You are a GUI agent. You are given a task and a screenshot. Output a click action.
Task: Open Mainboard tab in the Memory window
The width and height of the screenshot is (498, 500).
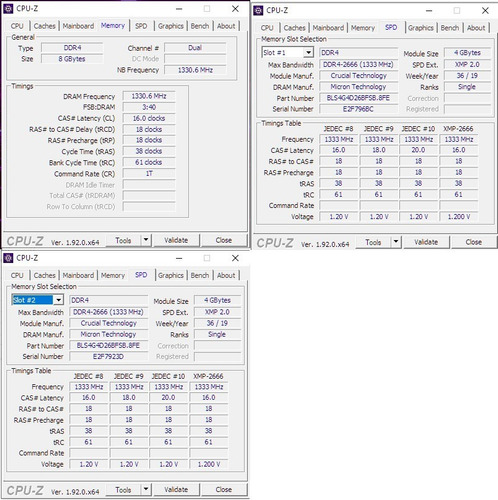pyautogui.click(x=78, y=26)
